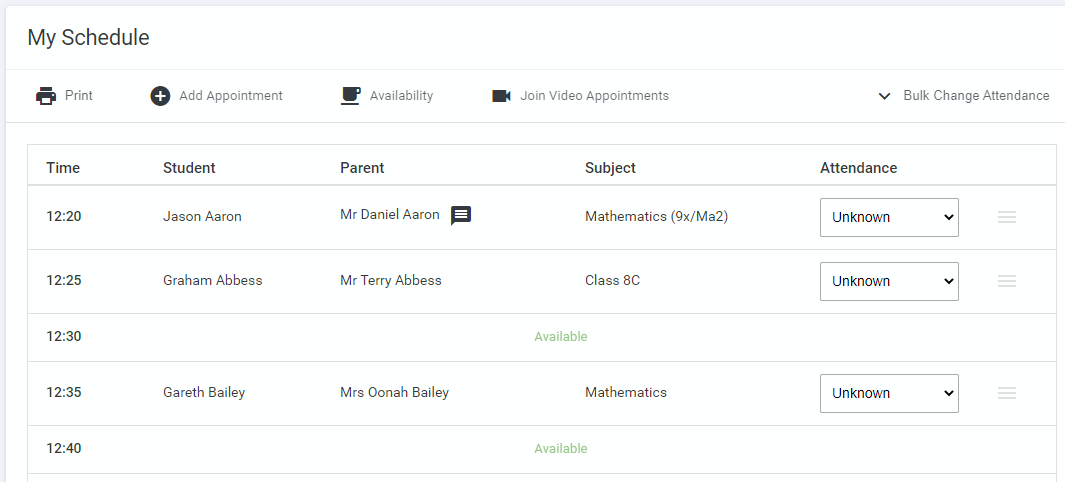Click the video camera icon
The height and width of the screenshot is (482, 1065).
pos(501,96)
